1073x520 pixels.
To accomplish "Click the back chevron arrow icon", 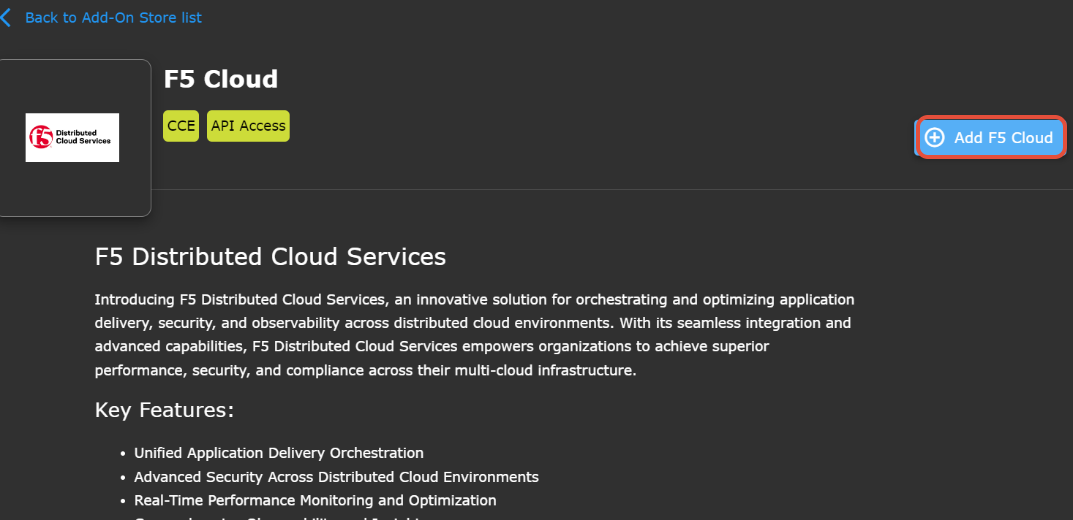I will pos(7,17).
